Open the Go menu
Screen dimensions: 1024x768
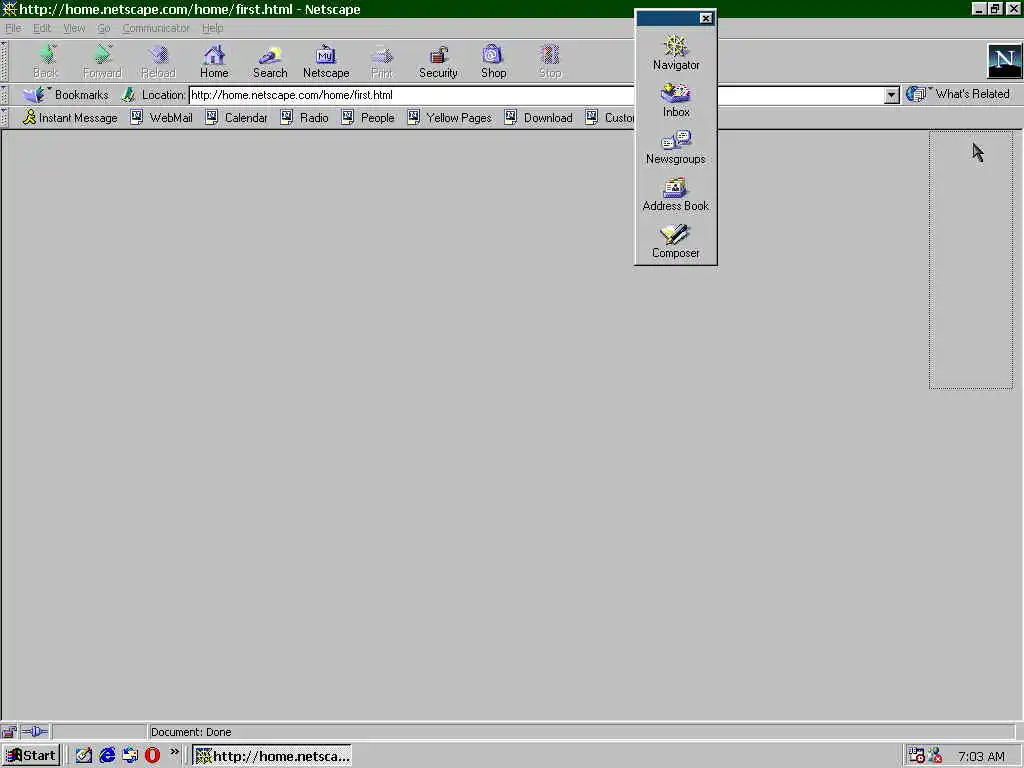click(104, 28)
